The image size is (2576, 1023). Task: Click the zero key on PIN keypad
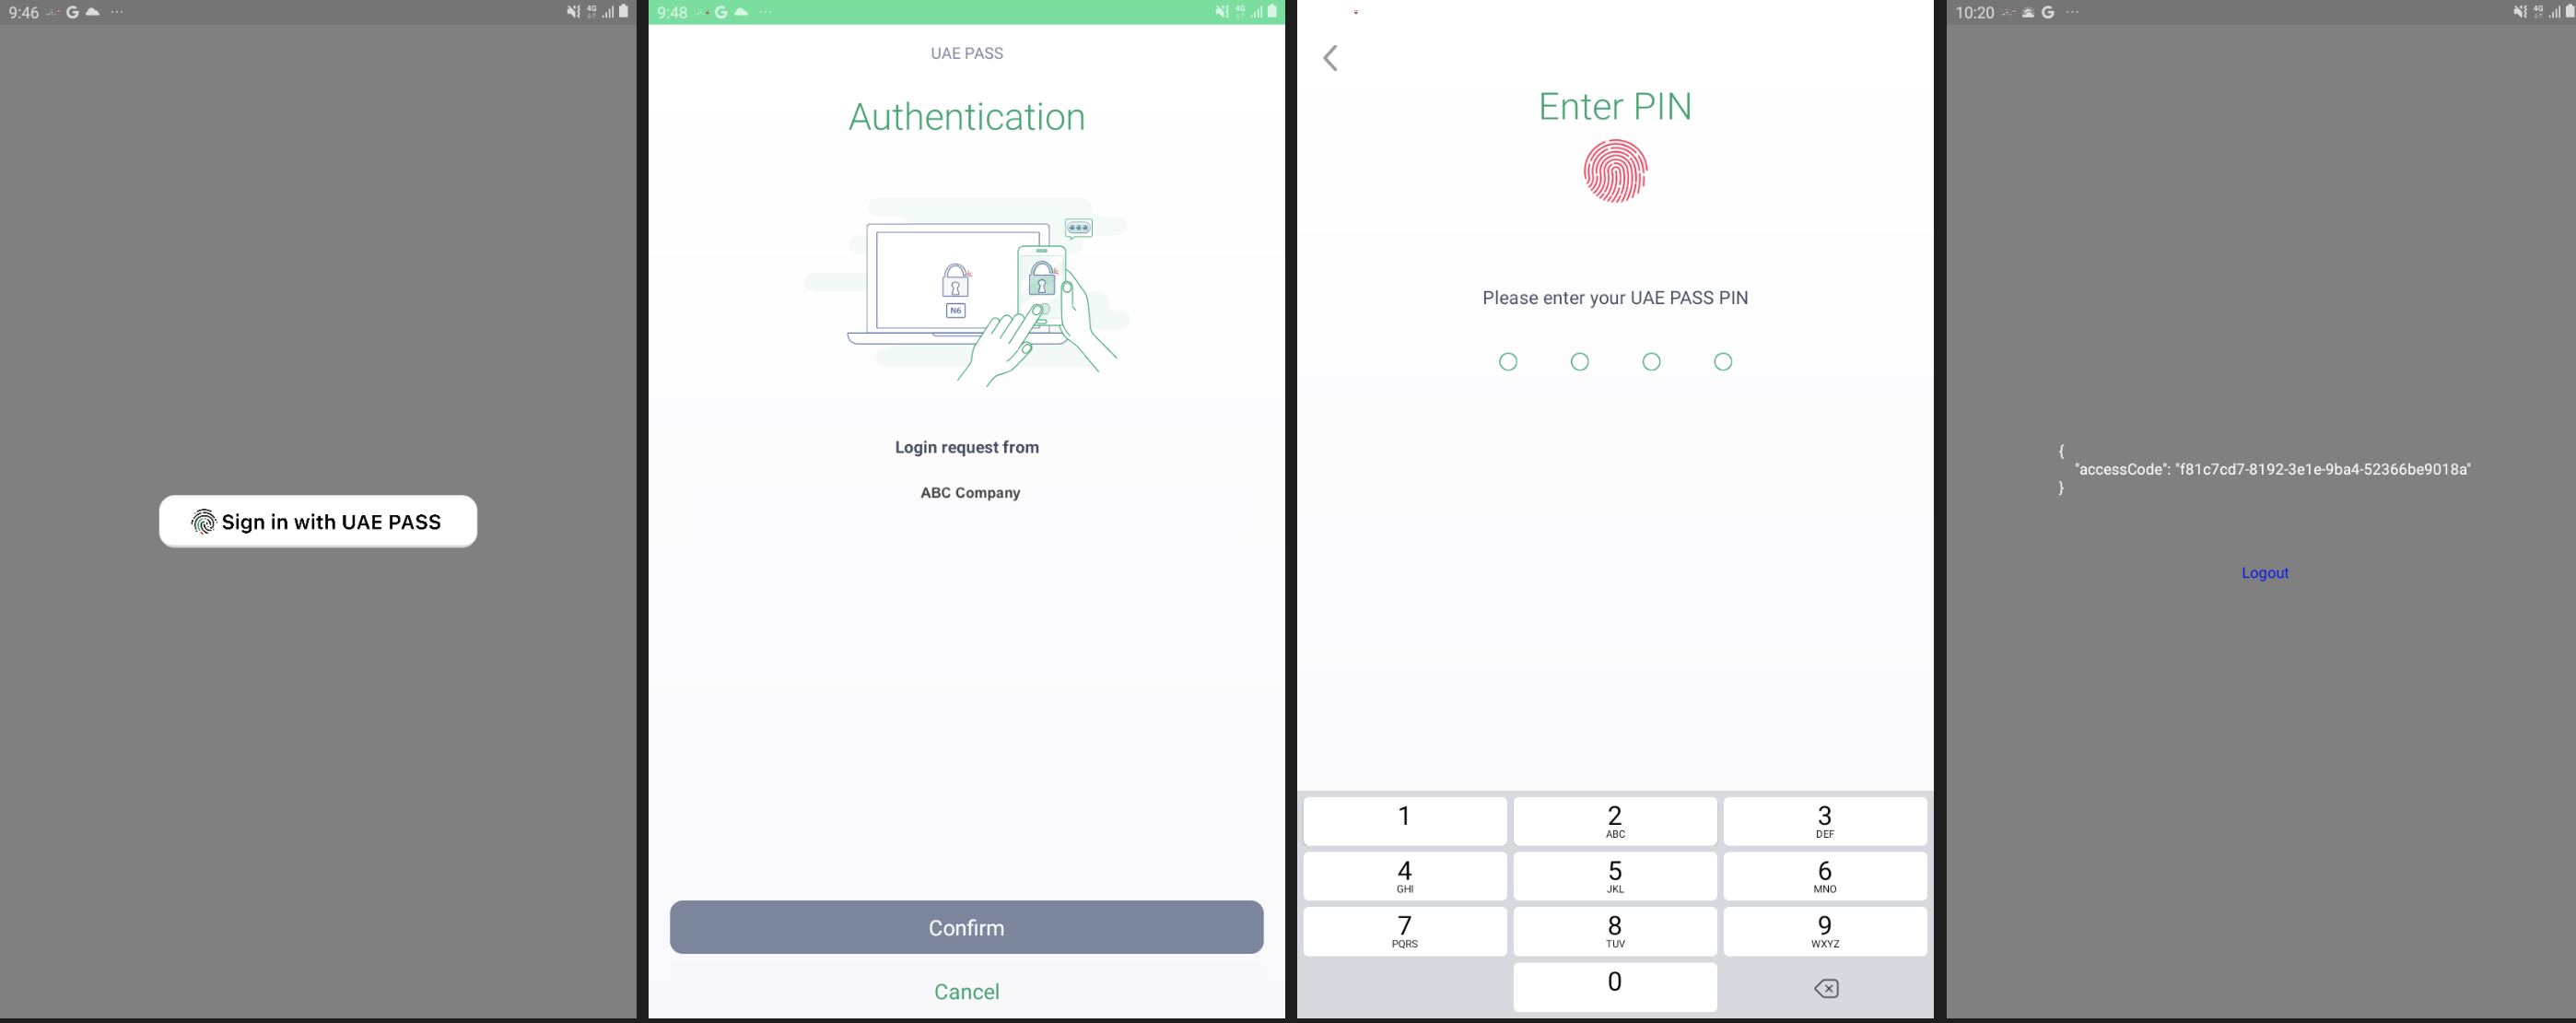click(1615, 982)
